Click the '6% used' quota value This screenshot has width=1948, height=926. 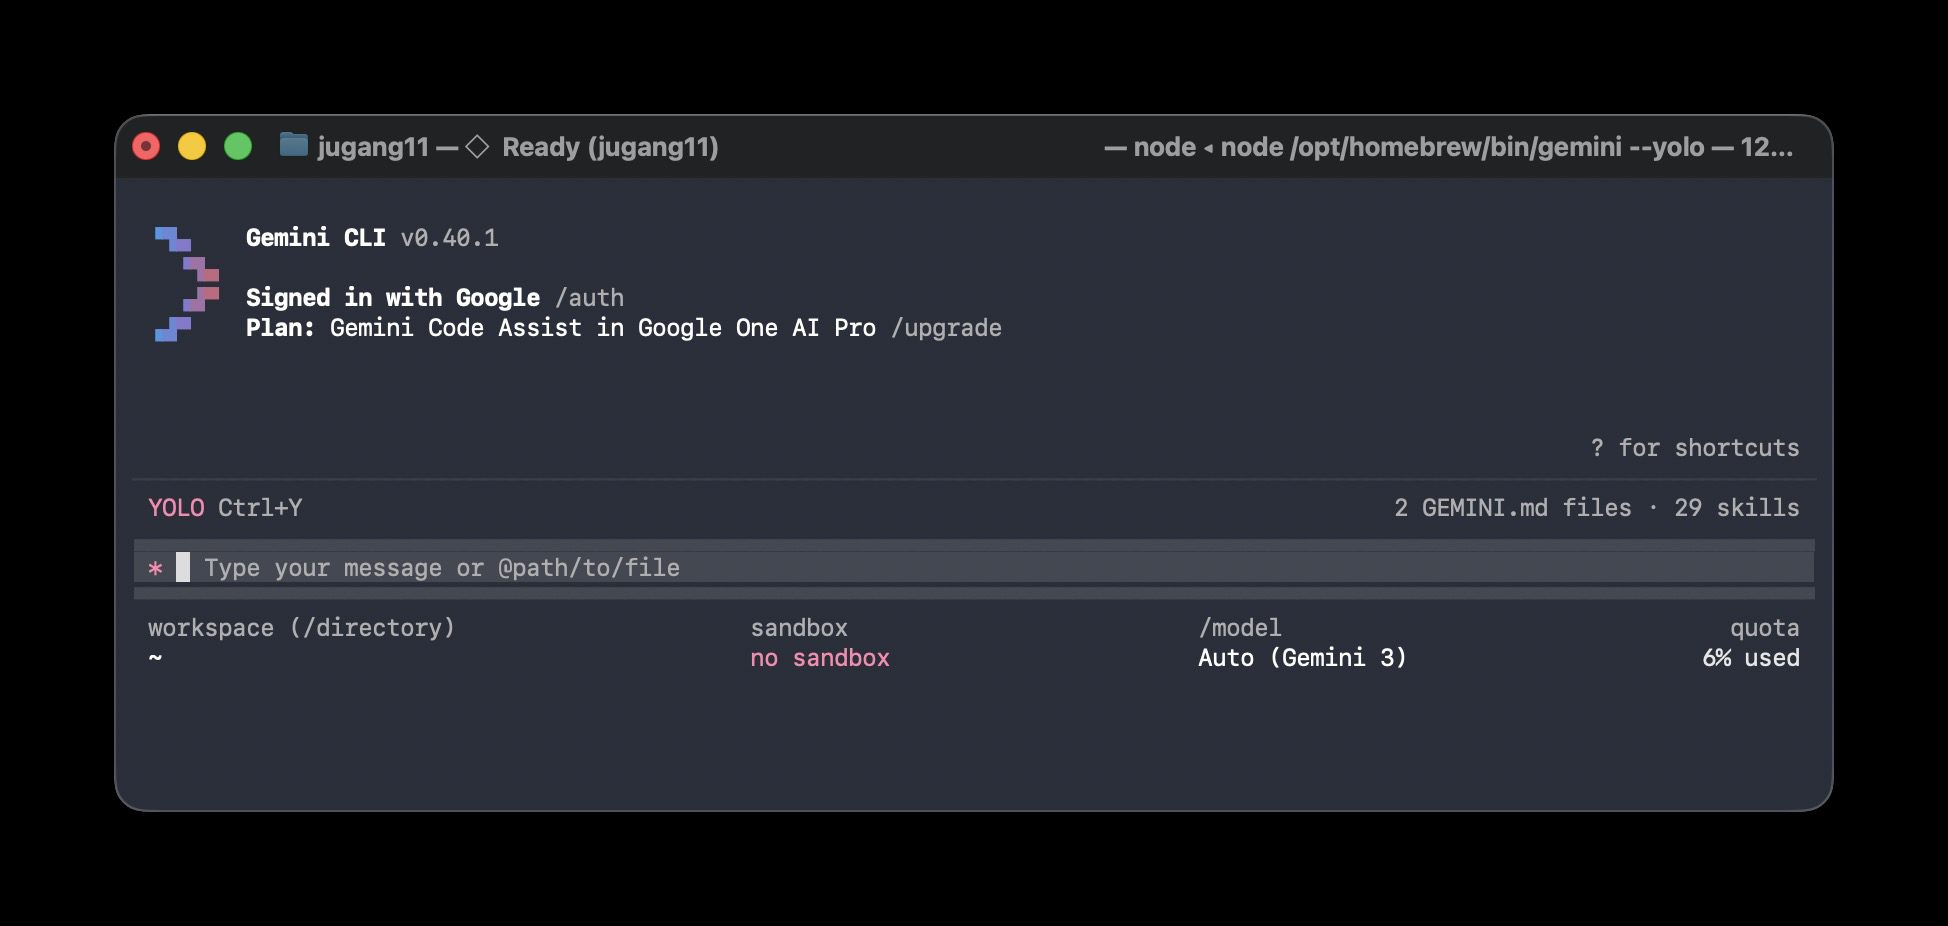[1751, 658]
